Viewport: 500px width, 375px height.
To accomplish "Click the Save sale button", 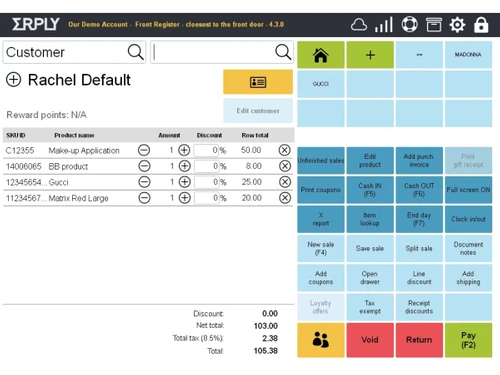I will click(370, 249).
